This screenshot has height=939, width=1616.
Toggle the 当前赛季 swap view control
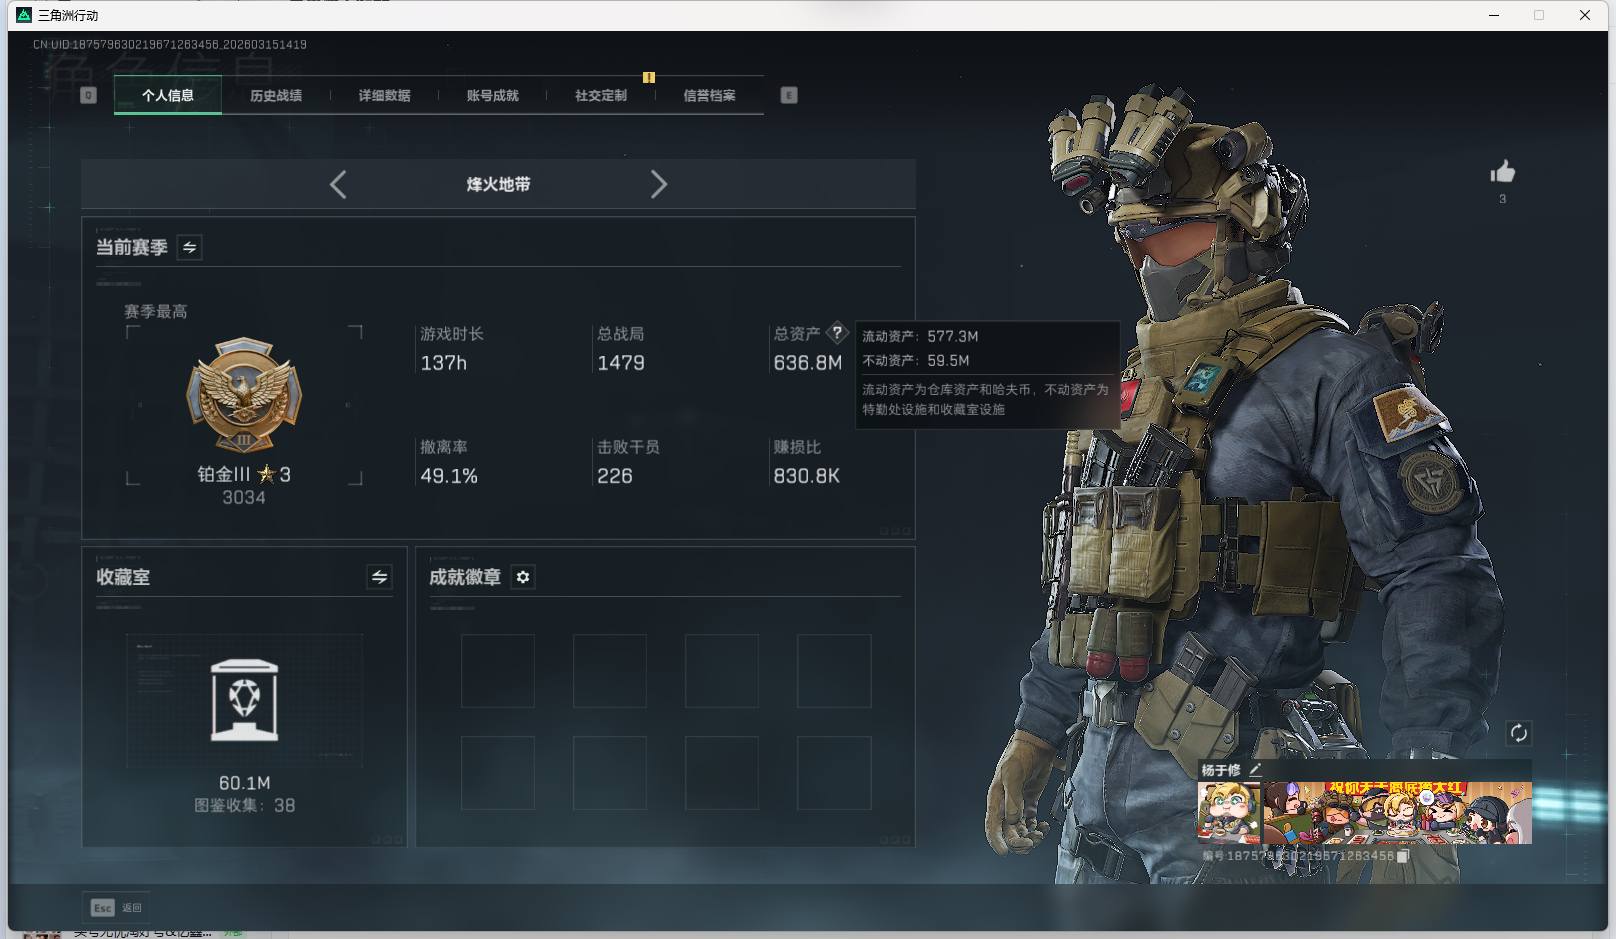pos(188,247)
